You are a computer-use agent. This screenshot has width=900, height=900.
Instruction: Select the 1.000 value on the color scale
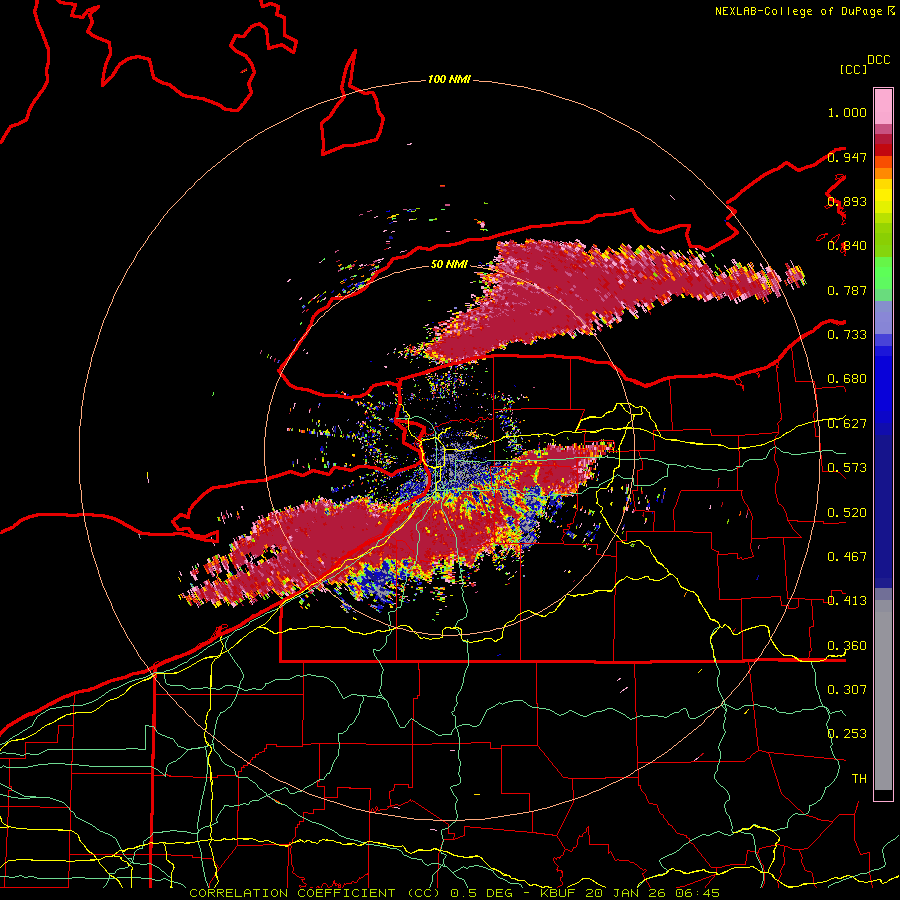pos(847,112)
